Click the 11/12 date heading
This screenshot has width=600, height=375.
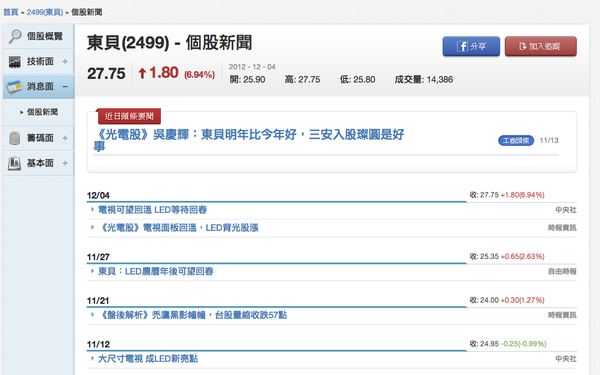coord(98,344)
